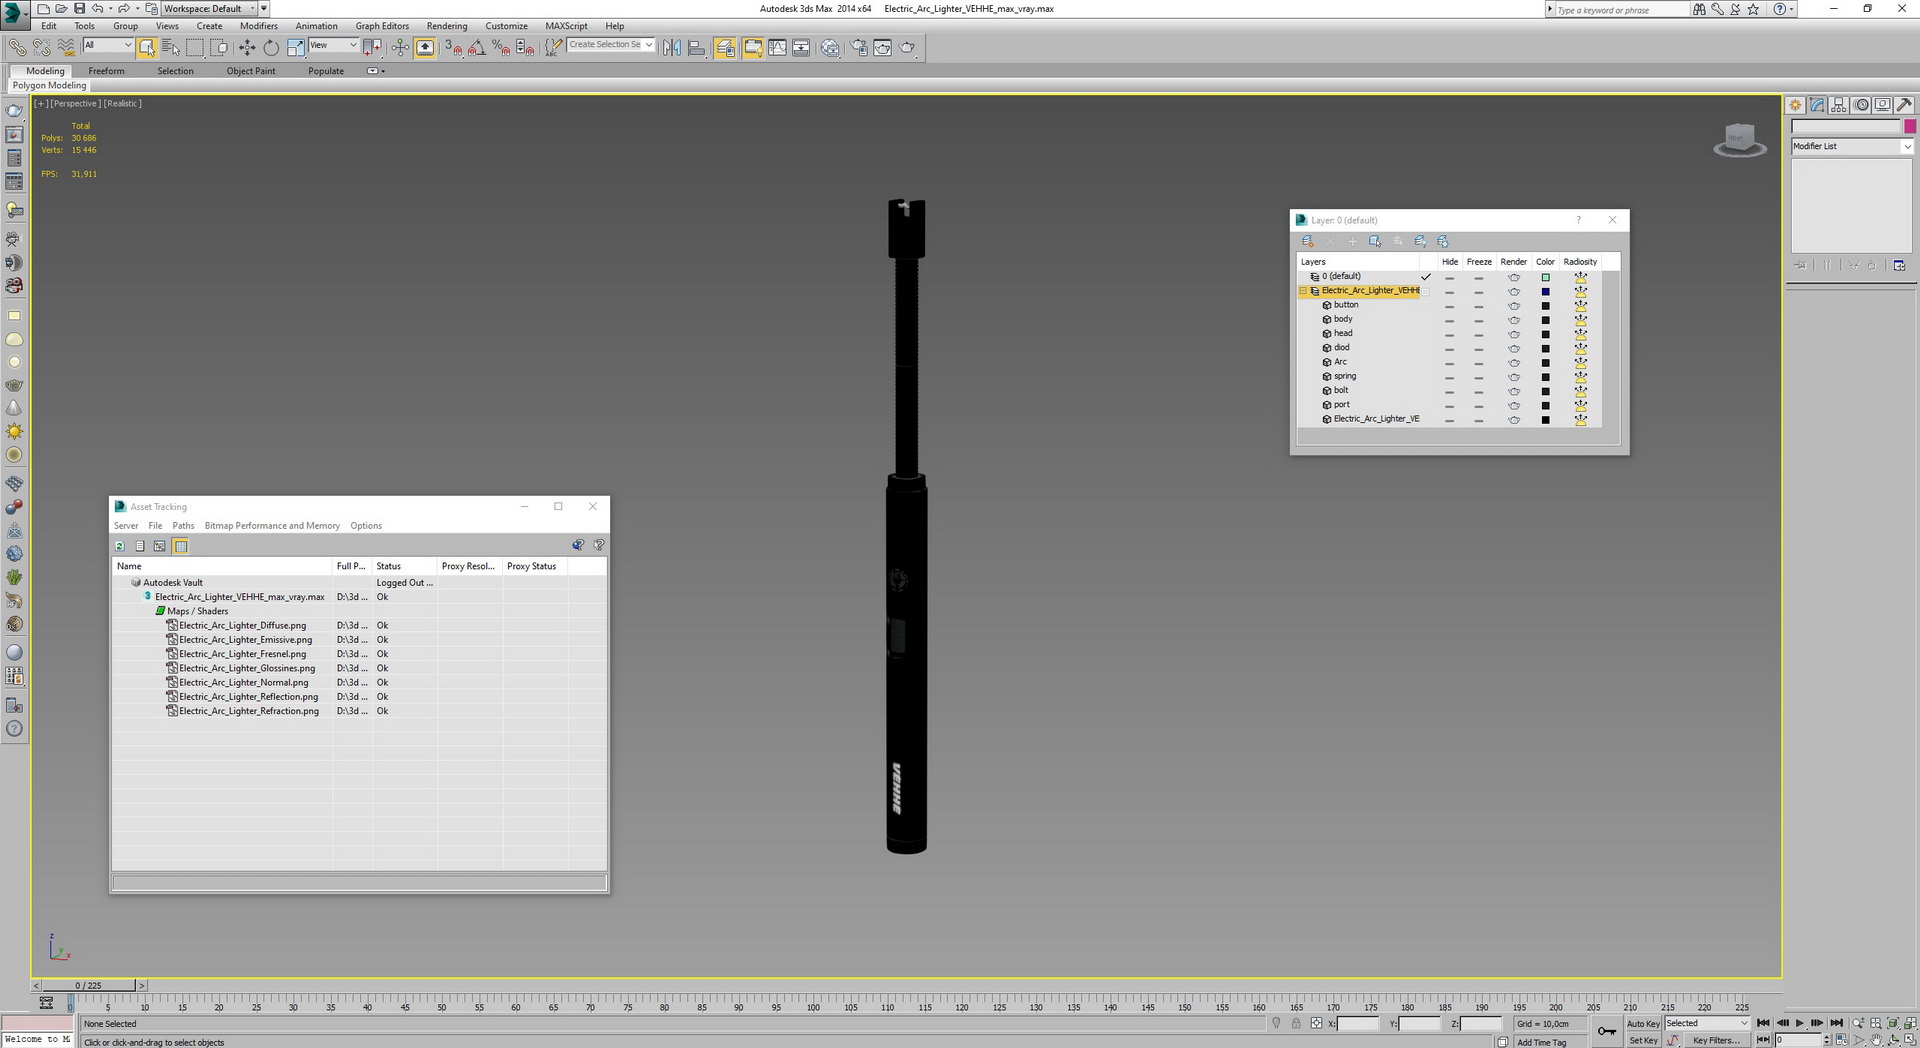Switch to the Object Paint ribbon tab
Screen dimensions: 1920x1048
click(x=251, y=71)
